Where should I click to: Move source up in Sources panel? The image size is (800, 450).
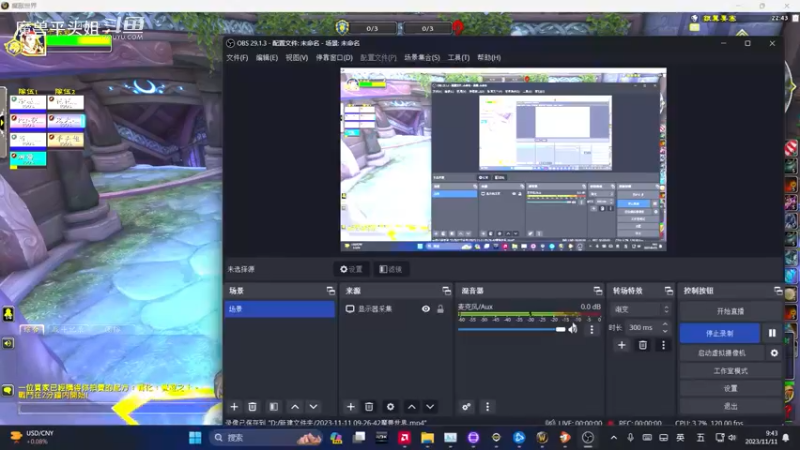coord(412,407)
